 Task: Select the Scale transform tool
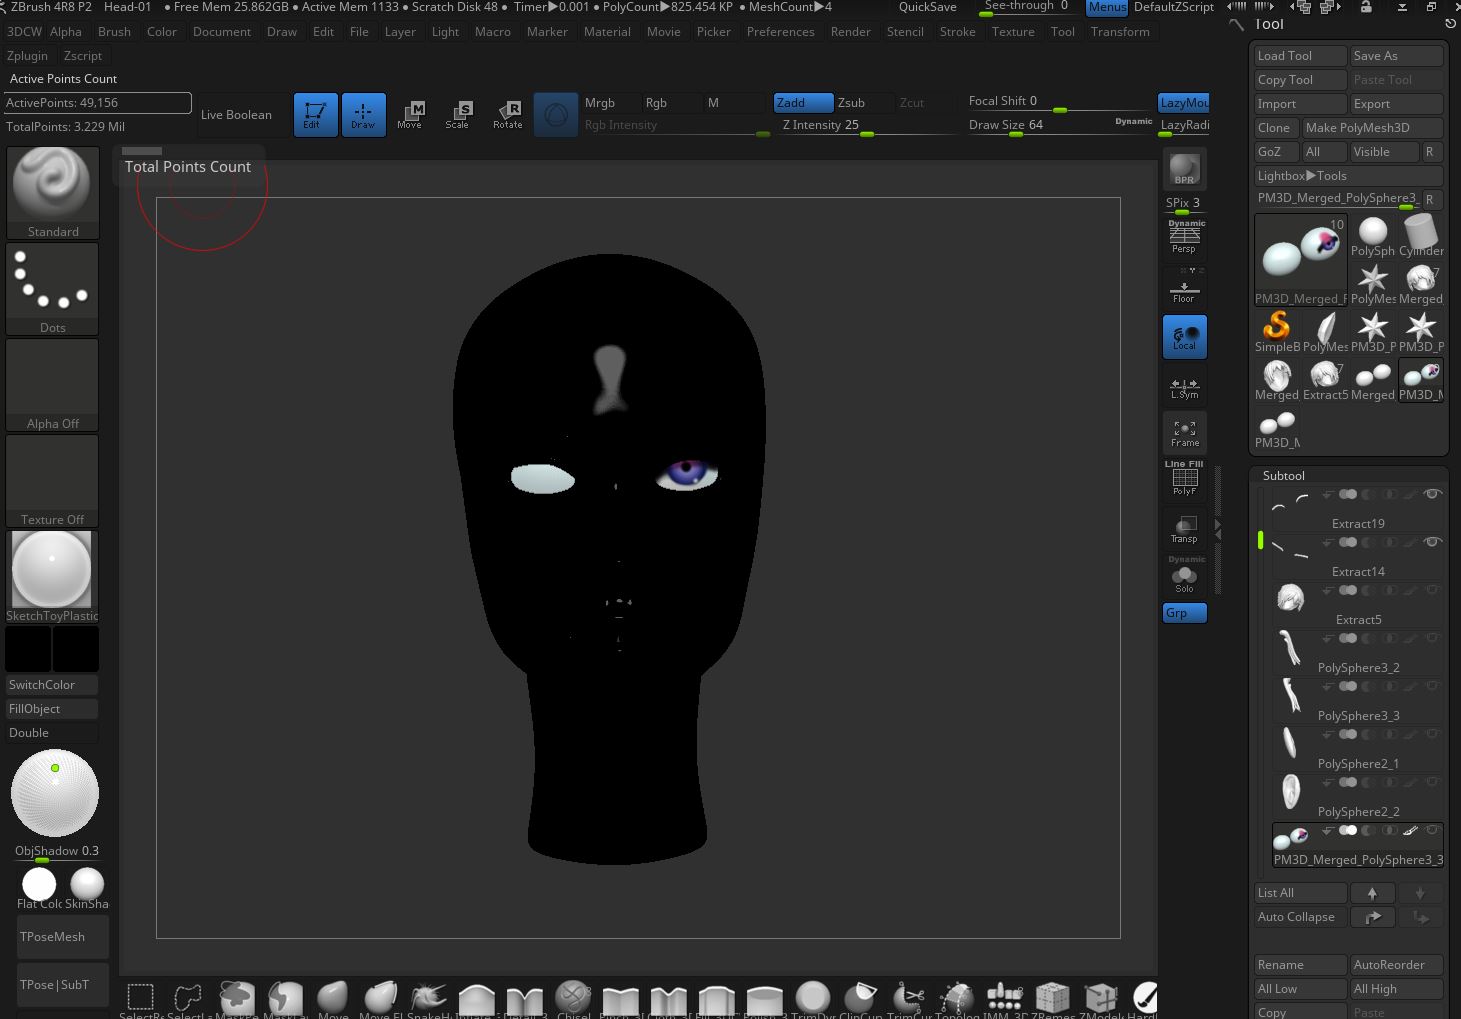[x=458, y=115]
